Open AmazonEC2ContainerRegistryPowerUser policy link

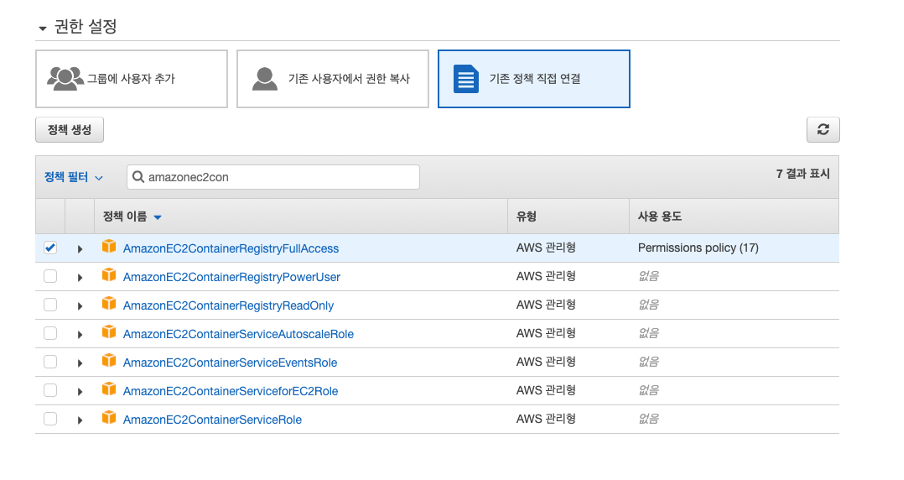coord(231,277)
